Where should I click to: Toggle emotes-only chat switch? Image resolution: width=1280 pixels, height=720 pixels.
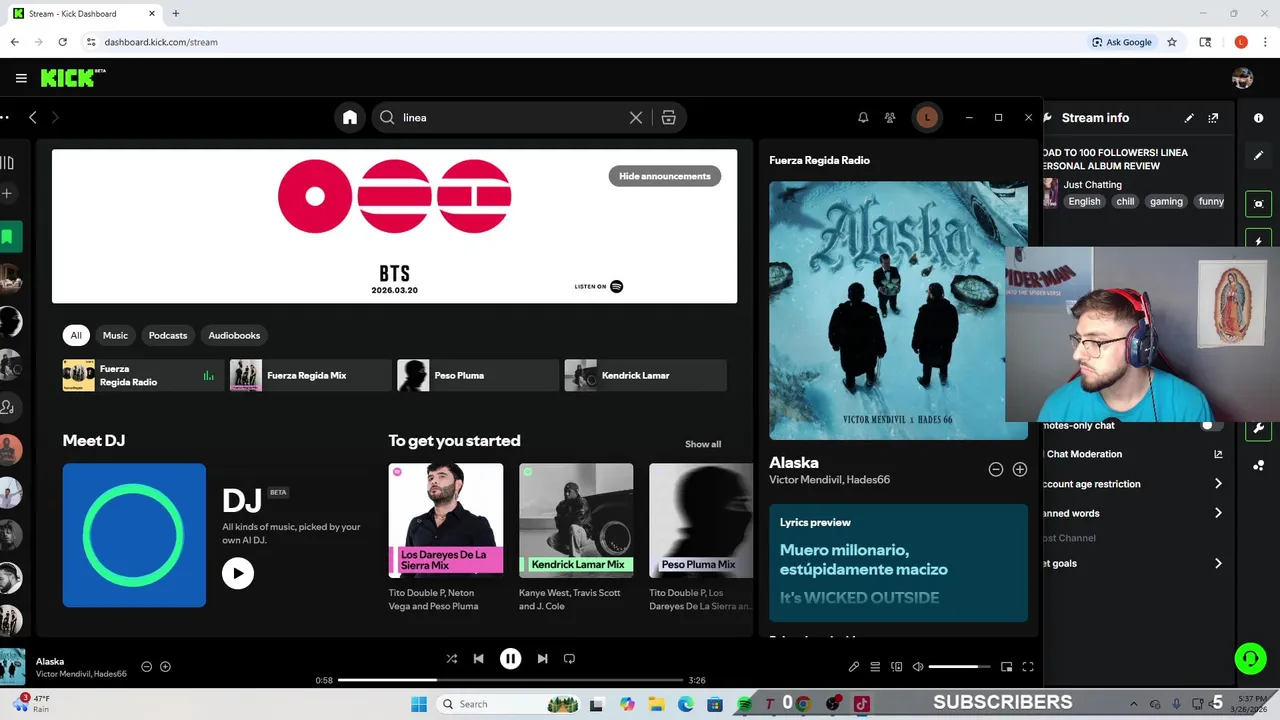click(x=1212, y=425)
